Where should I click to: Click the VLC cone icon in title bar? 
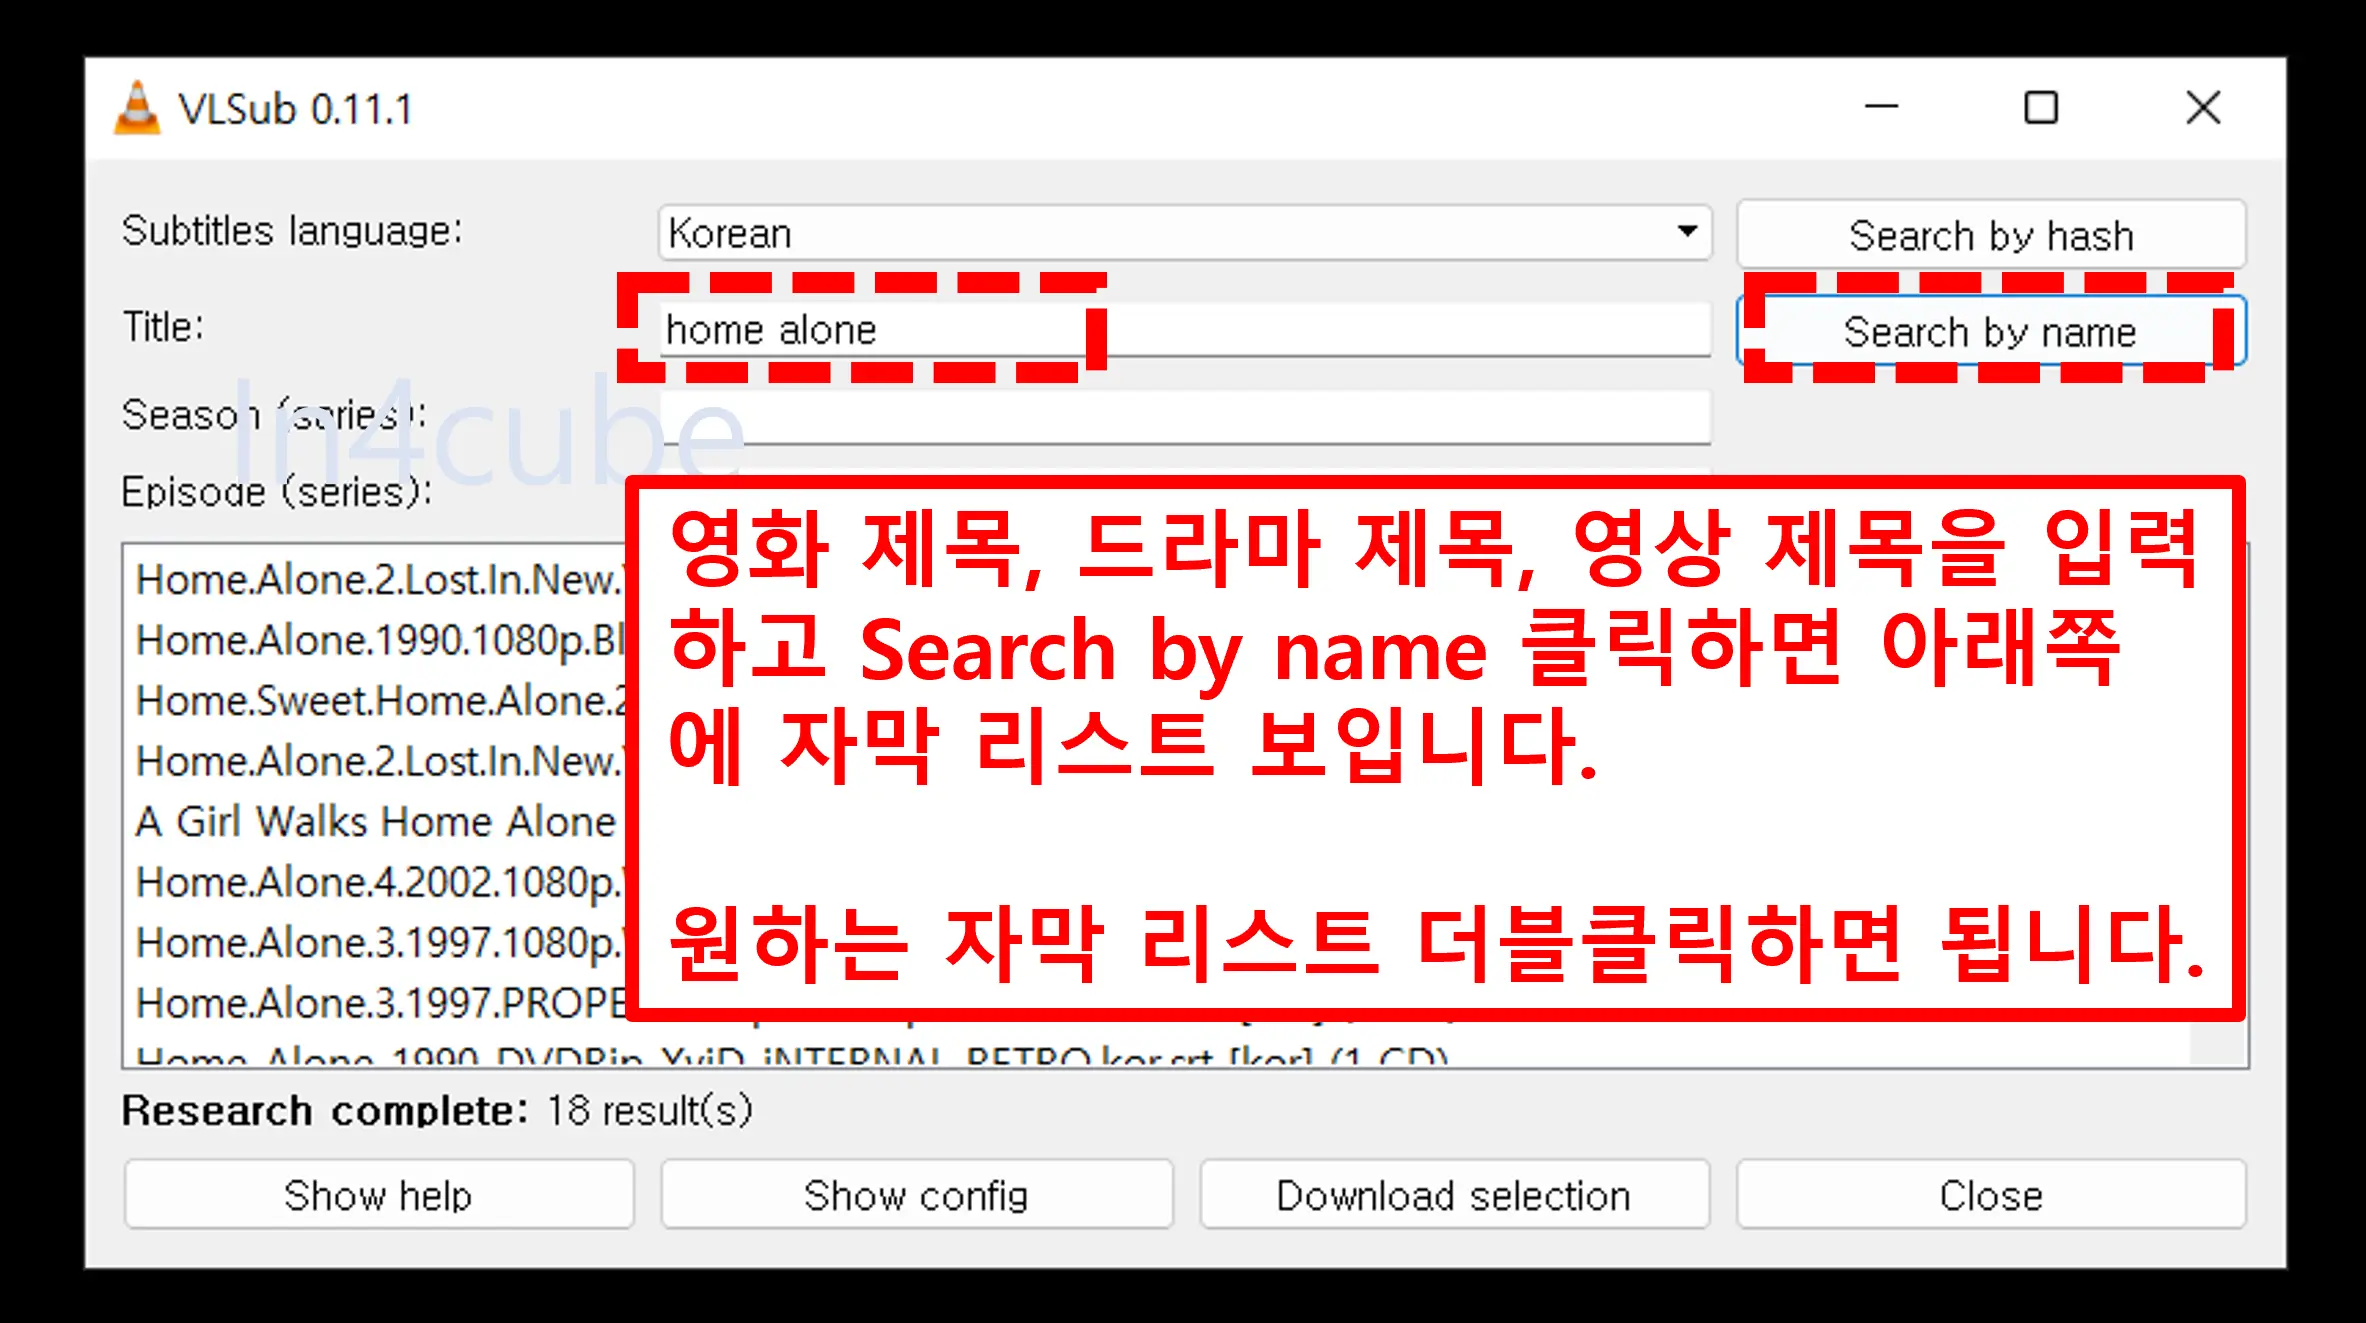tap(137, 108)
